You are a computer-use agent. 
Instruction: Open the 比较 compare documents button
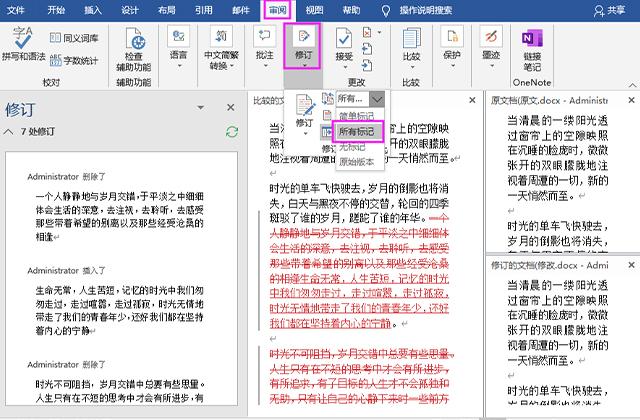click(x=411, y=48)
